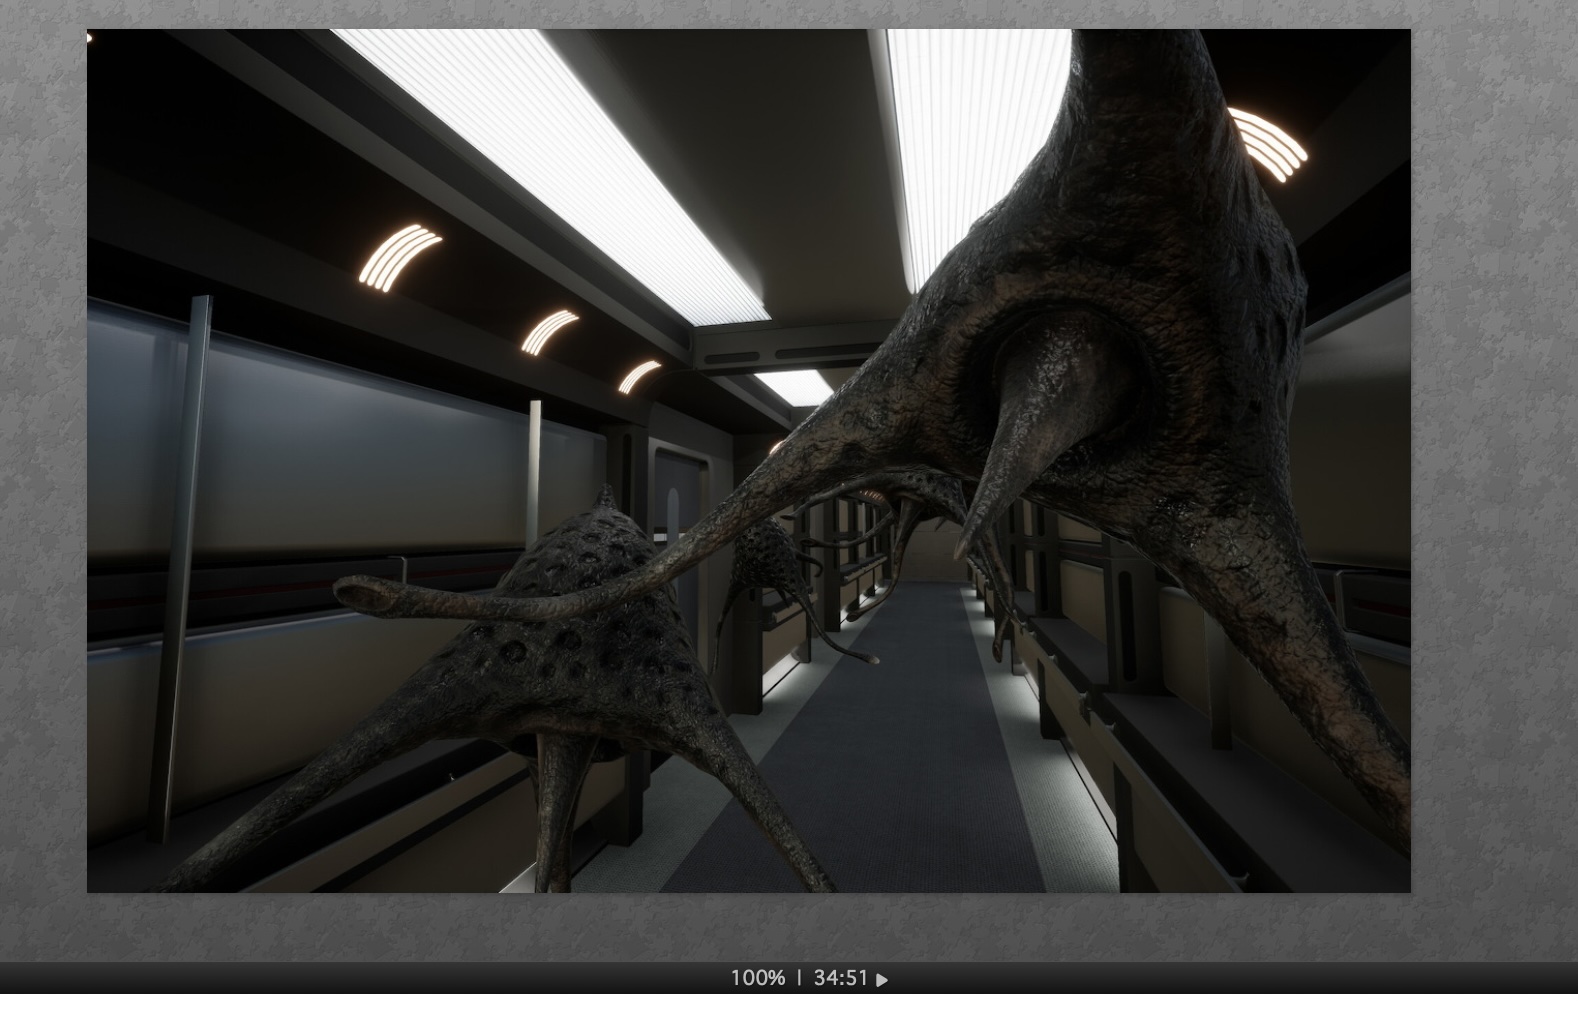Click the 34:51 time value
The width and height of the screenshot is (1578, 1009).
[840, 978]
